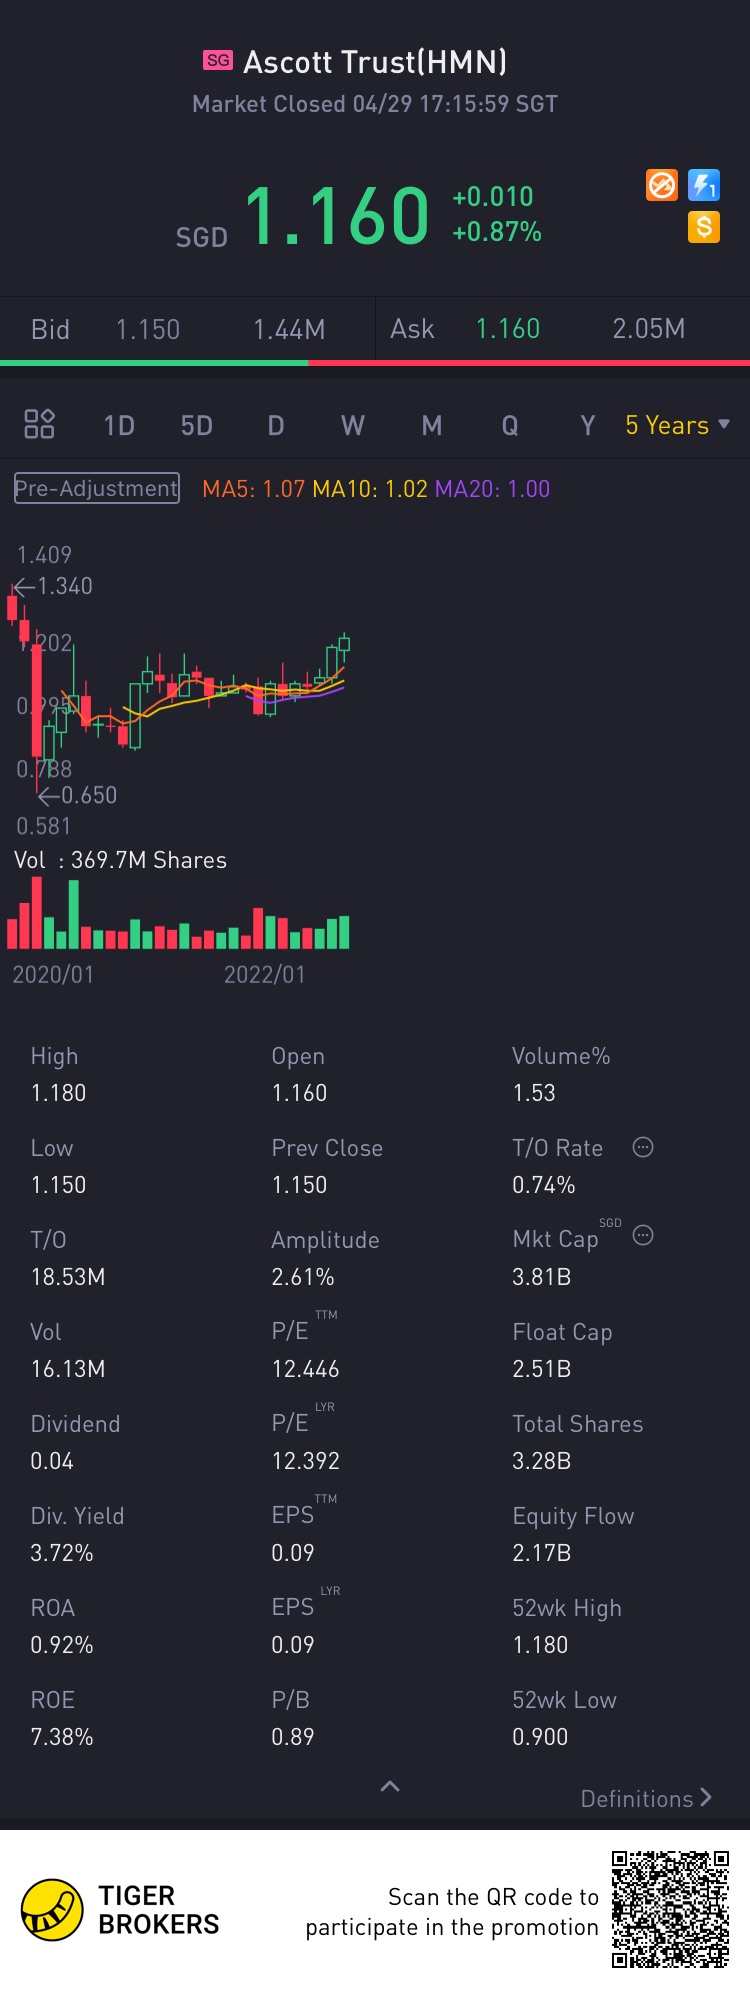The image size is (750, 1990).
Task: Tap the Tiger Brokers logo
Action: (x=52, y=1909)
